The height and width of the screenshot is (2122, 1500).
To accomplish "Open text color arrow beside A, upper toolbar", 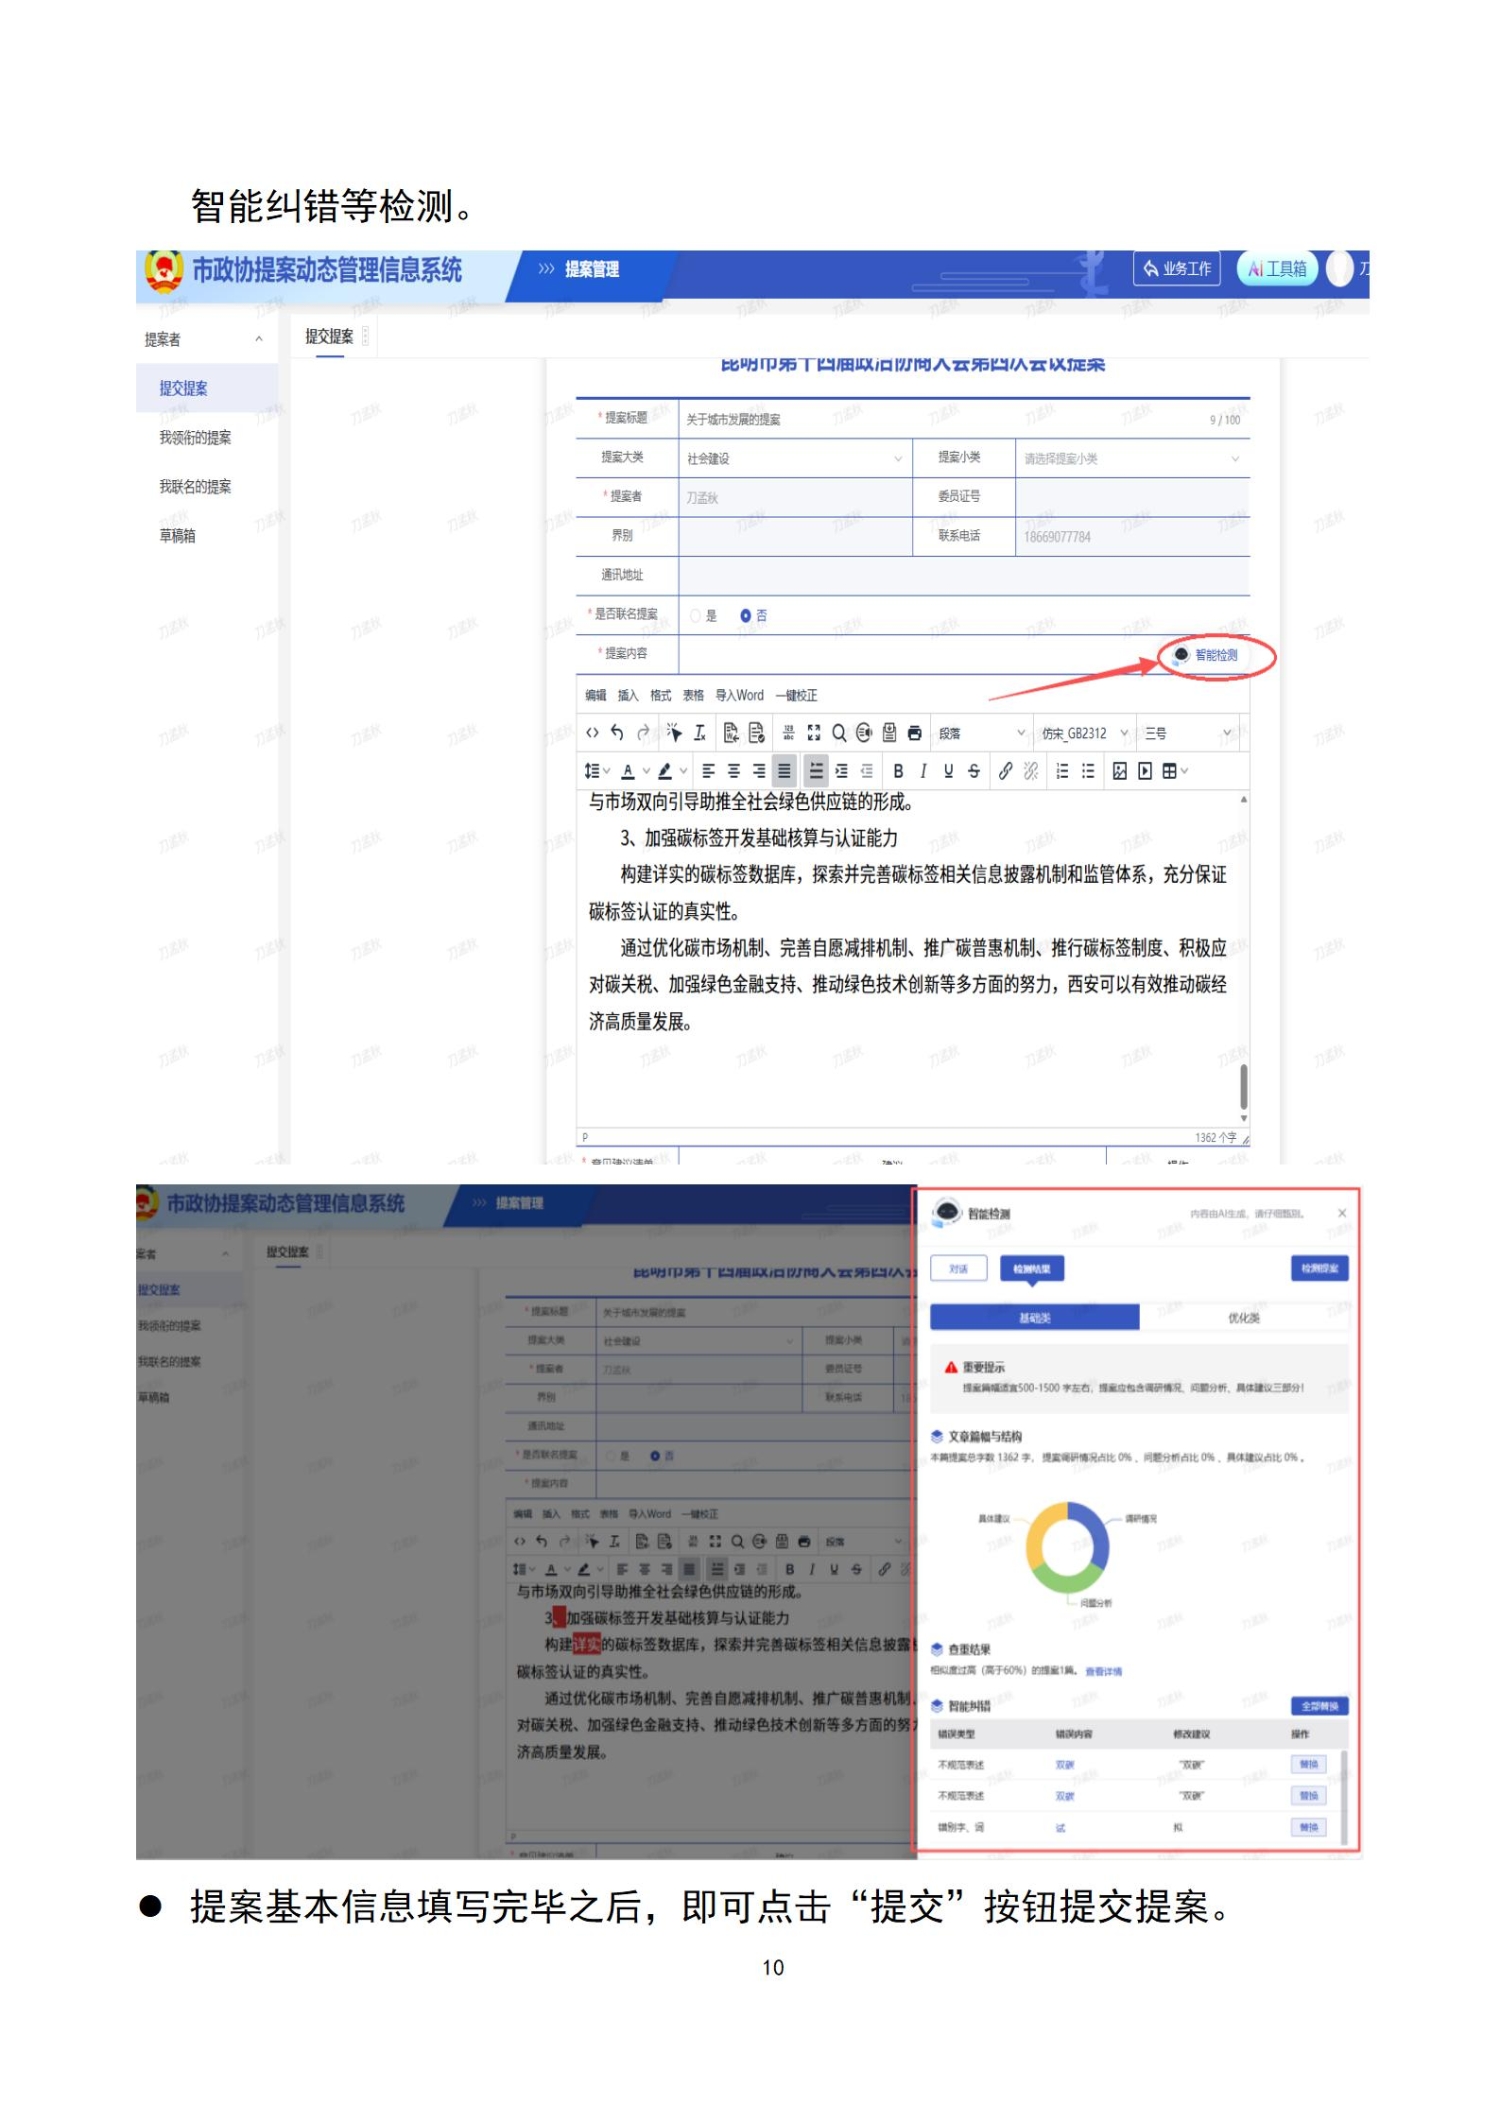I will [x=646, y=771].
